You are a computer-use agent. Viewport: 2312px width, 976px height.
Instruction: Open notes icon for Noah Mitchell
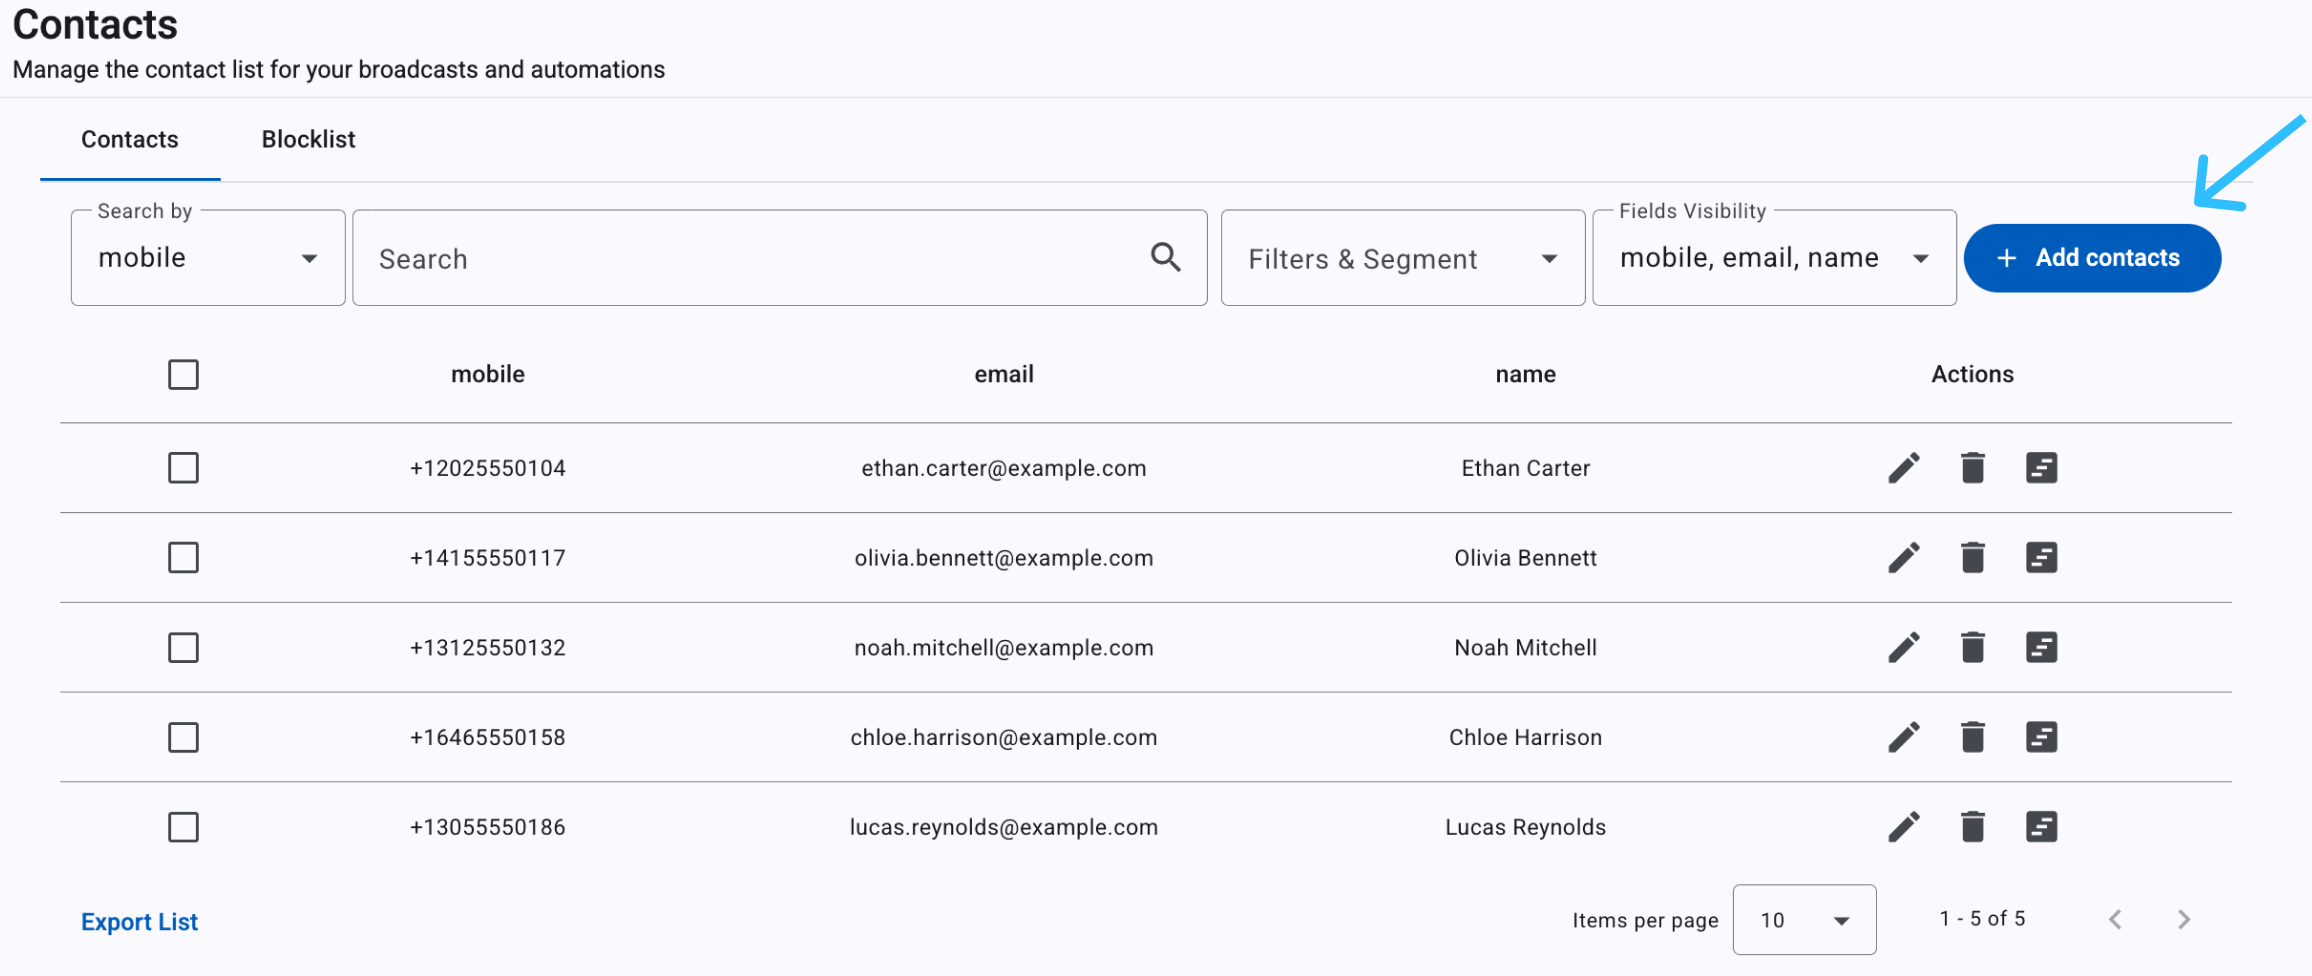2041,648
